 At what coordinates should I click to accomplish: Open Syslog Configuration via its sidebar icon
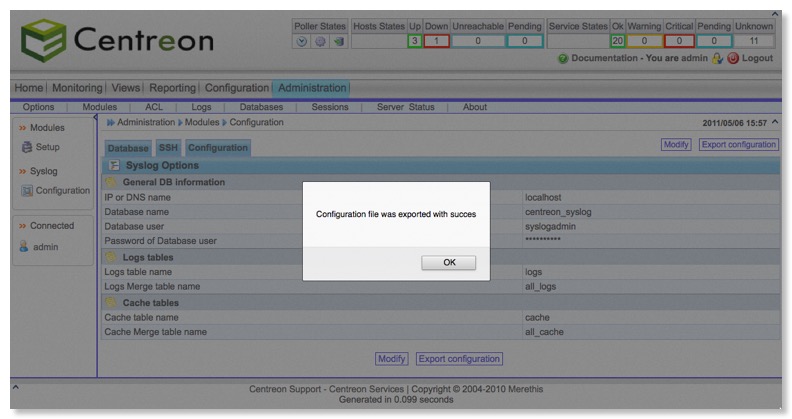(26, 191)
